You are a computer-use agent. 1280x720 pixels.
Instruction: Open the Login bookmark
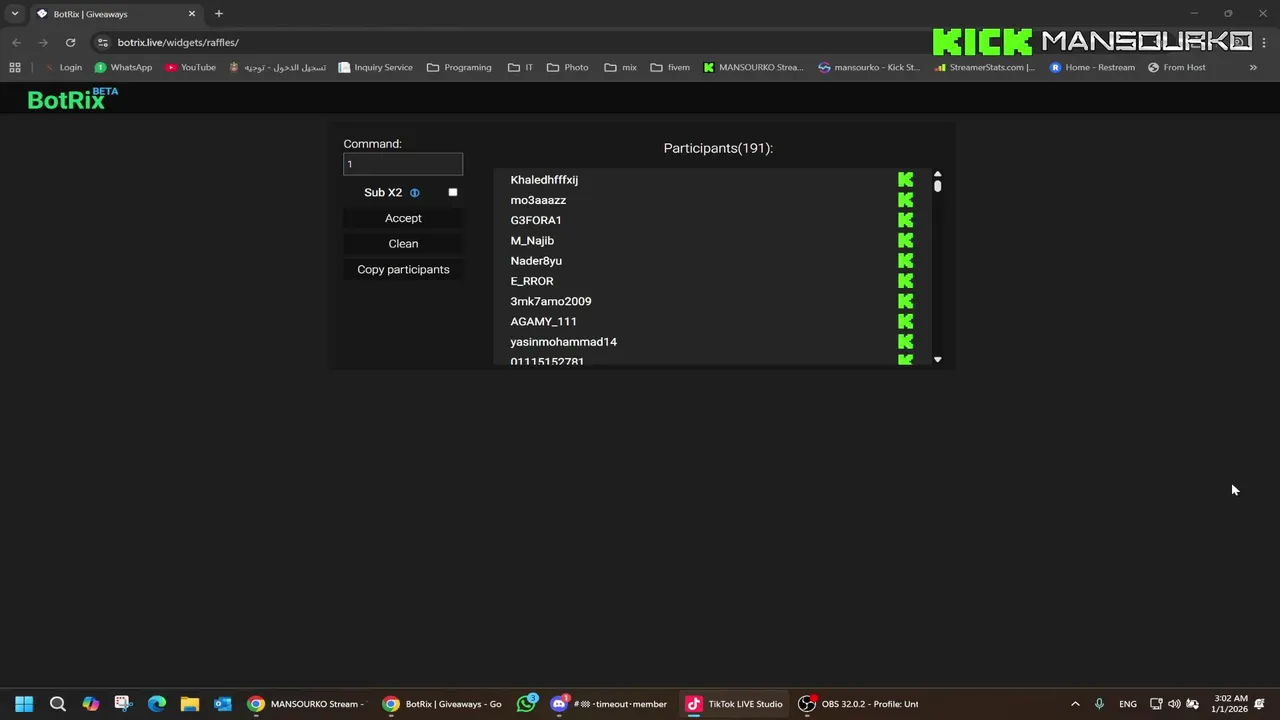tap(63, 67)
